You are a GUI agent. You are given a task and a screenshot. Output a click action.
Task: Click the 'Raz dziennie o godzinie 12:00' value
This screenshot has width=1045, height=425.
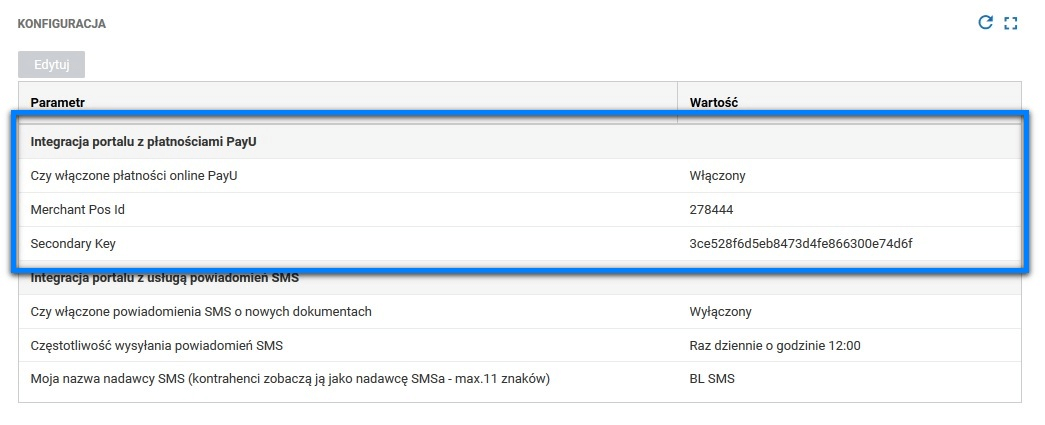[x=775, y=346]
